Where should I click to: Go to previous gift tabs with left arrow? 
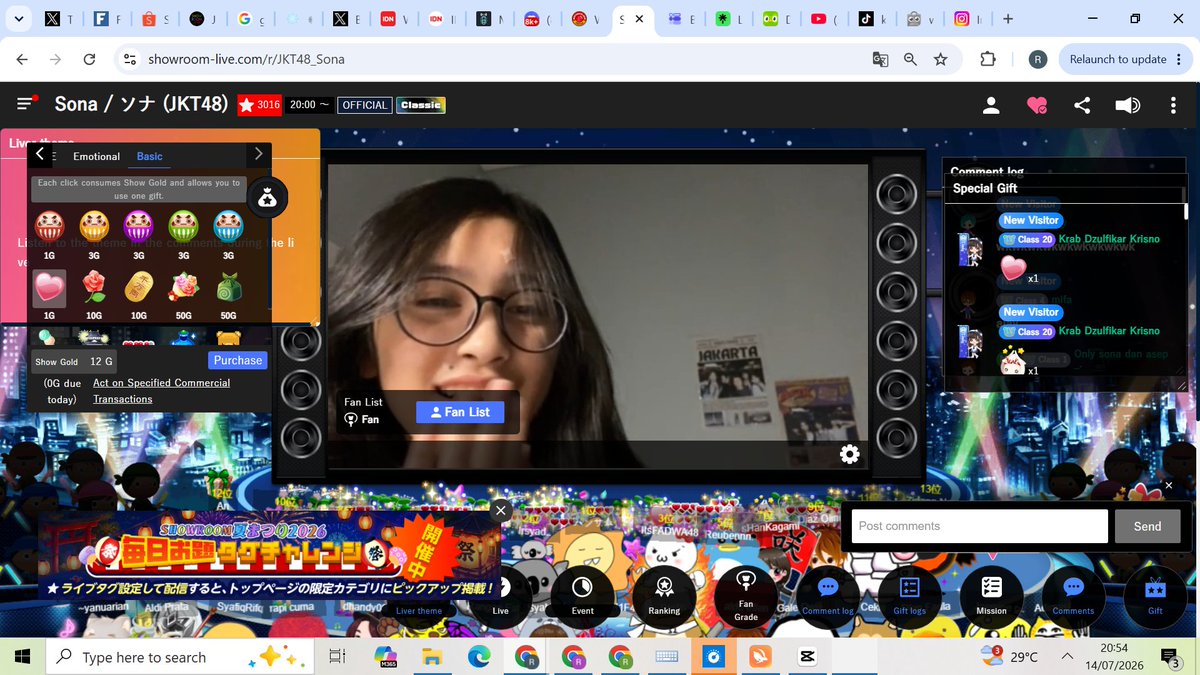click(40, 154)
